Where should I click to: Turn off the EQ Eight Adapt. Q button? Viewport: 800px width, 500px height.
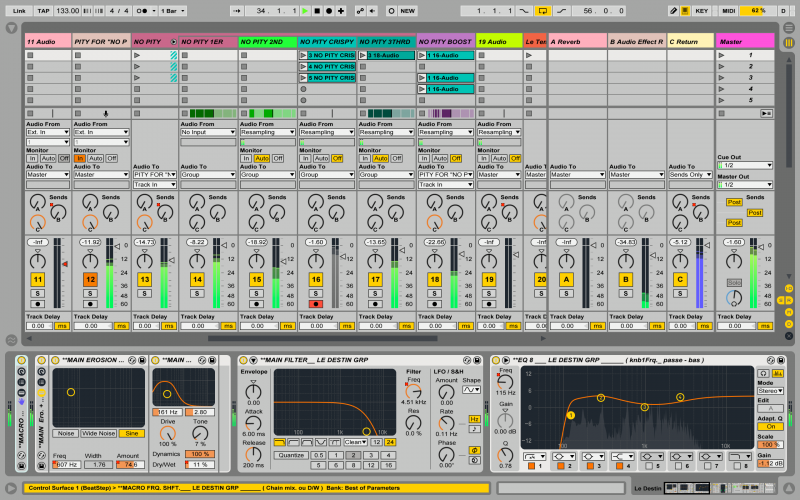coord(769,427)
